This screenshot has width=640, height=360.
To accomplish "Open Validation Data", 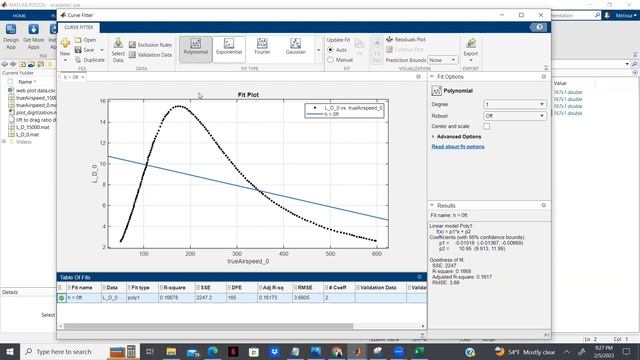I will tap(150, 55).
